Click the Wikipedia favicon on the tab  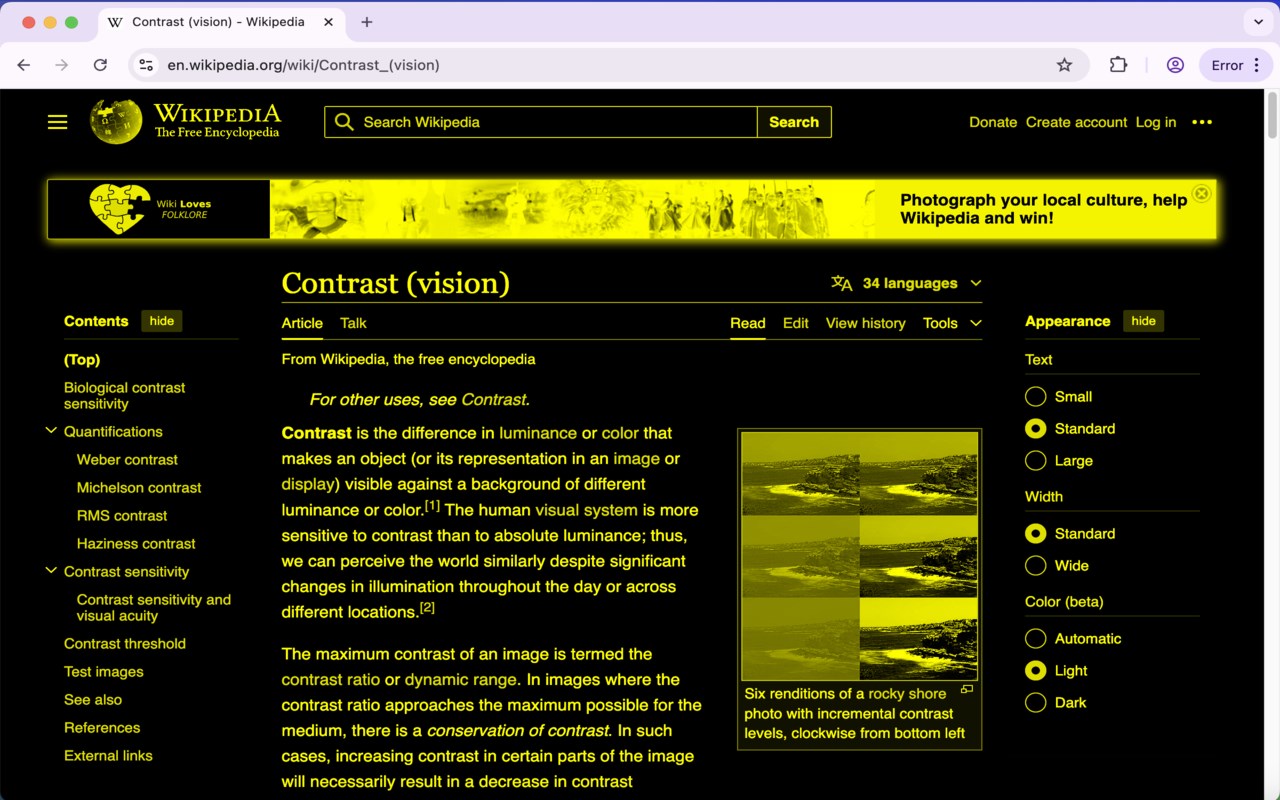(115, 22)
